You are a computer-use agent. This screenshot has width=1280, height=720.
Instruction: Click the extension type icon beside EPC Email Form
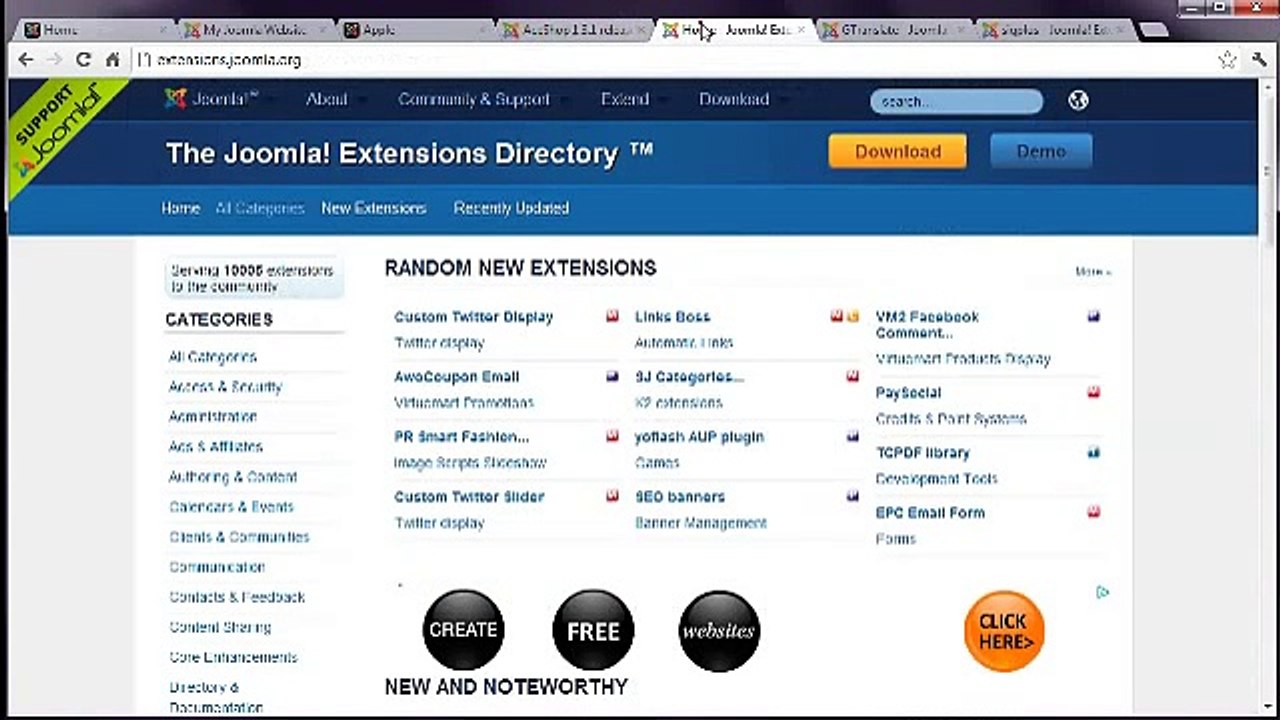pos(1094,512)
